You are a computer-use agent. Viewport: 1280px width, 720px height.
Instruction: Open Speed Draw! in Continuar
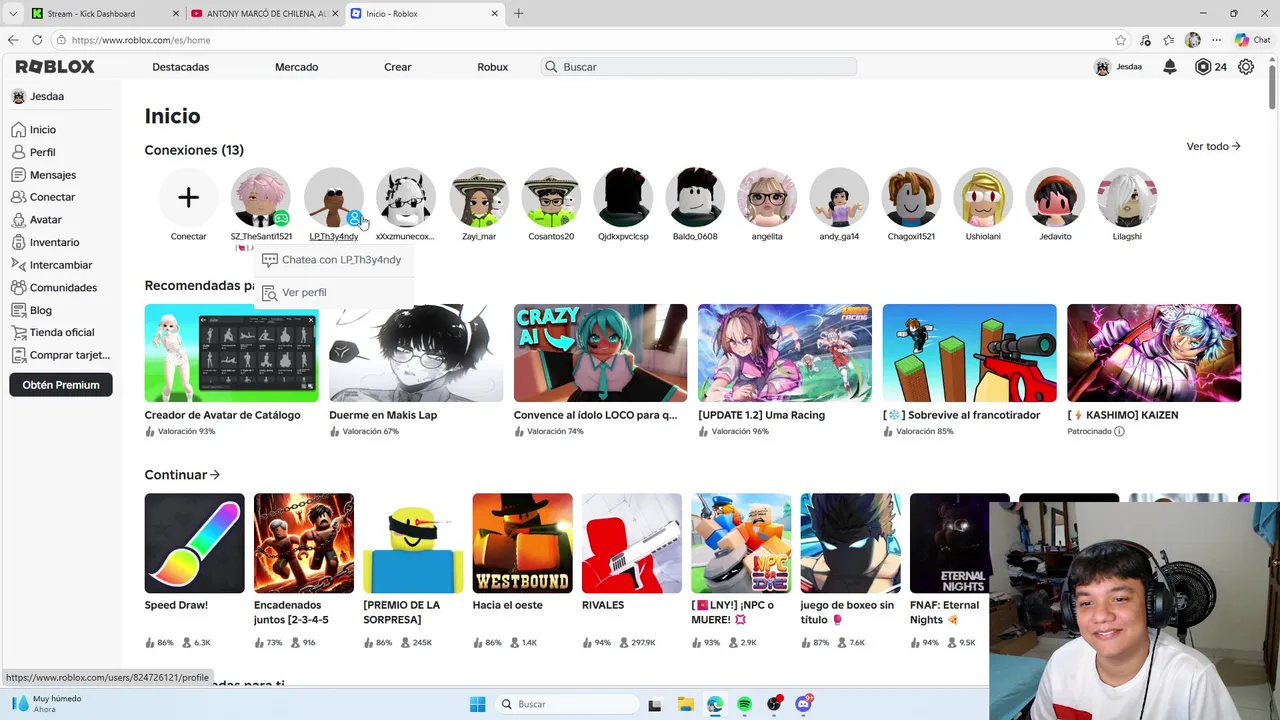click(x=194, y=543)
